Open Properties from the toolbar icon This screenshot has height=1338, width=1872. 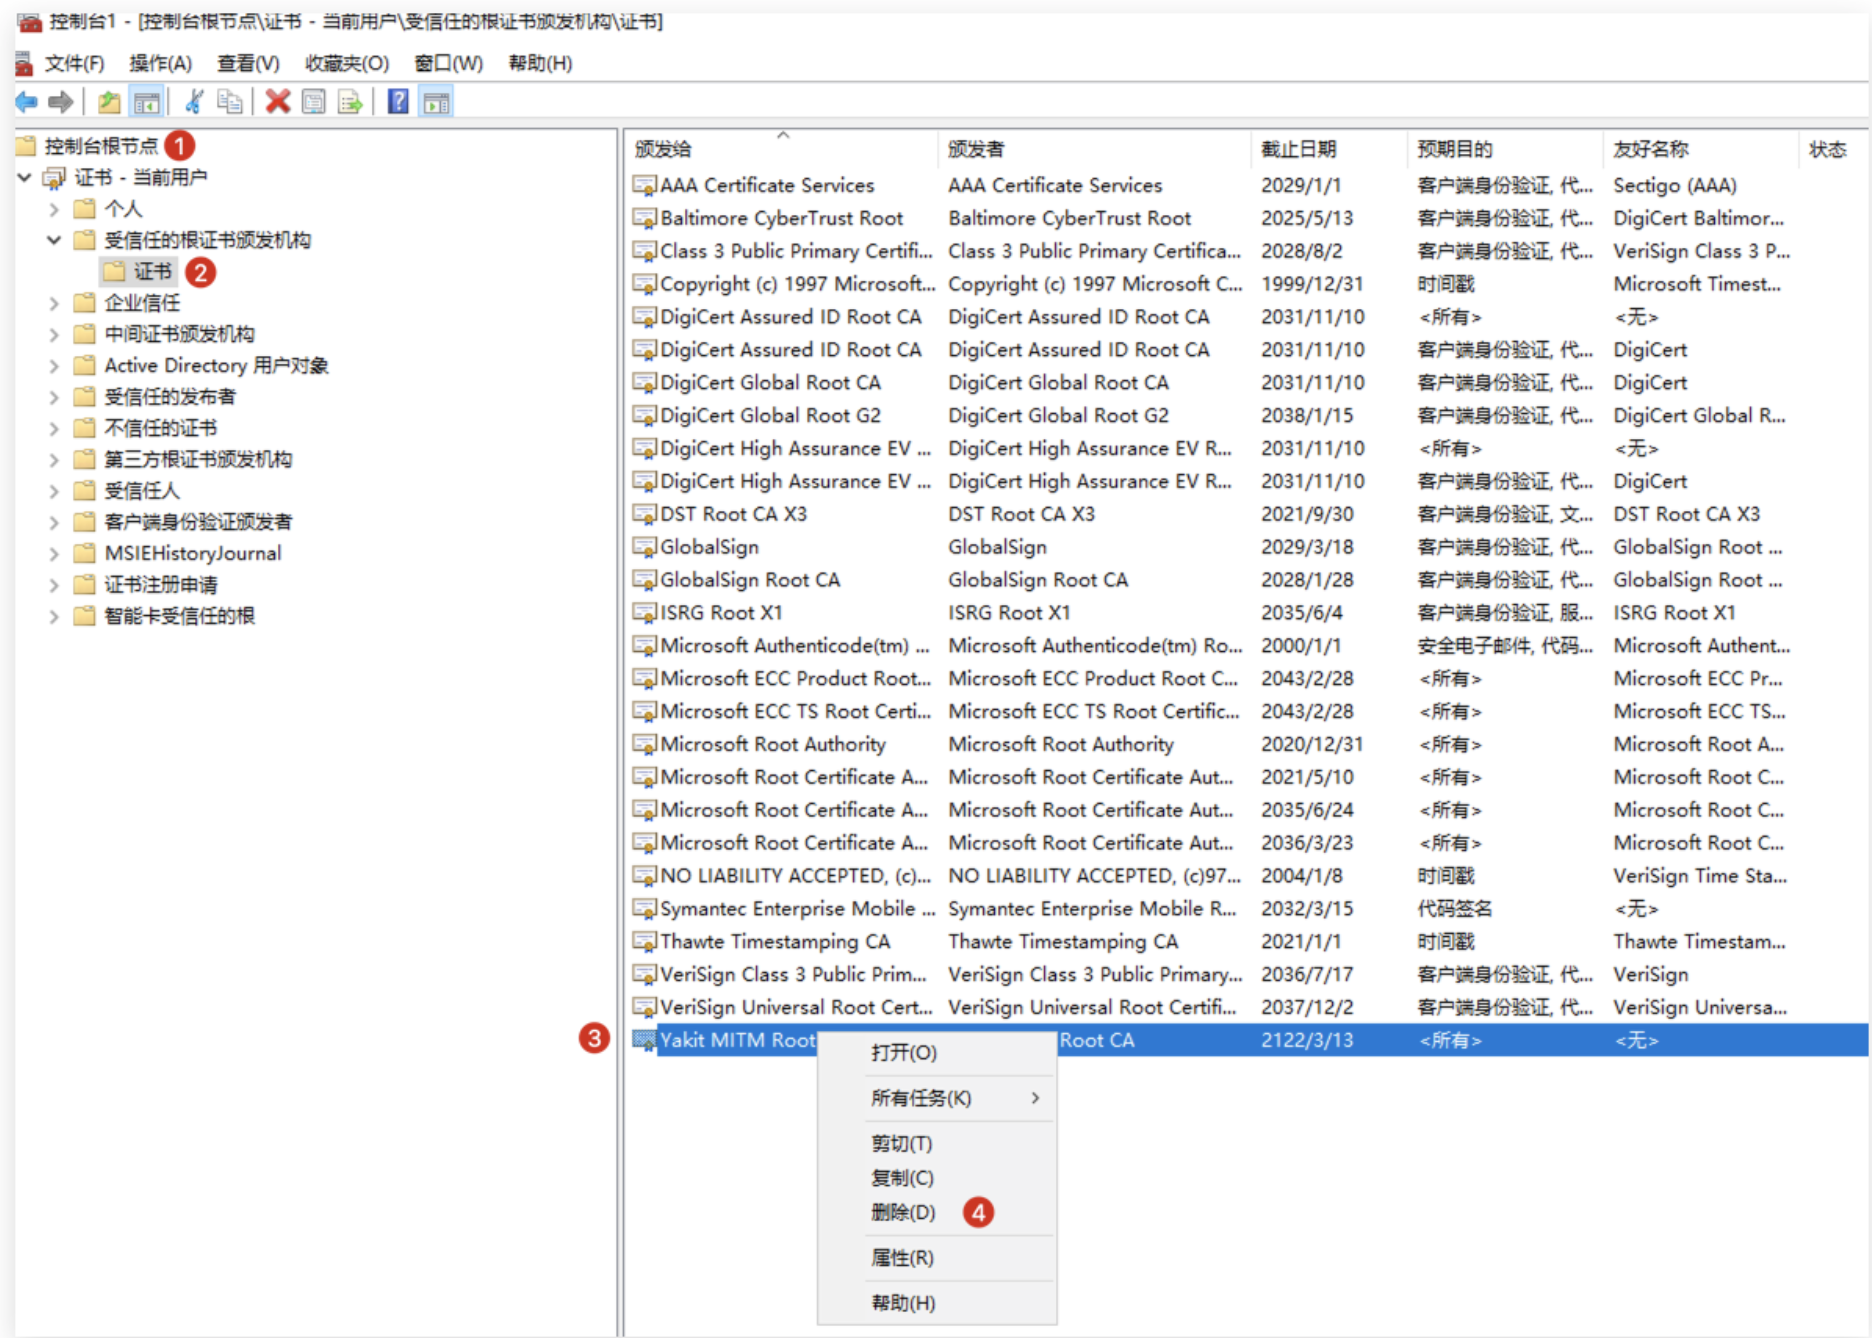[x=314, y=102]
